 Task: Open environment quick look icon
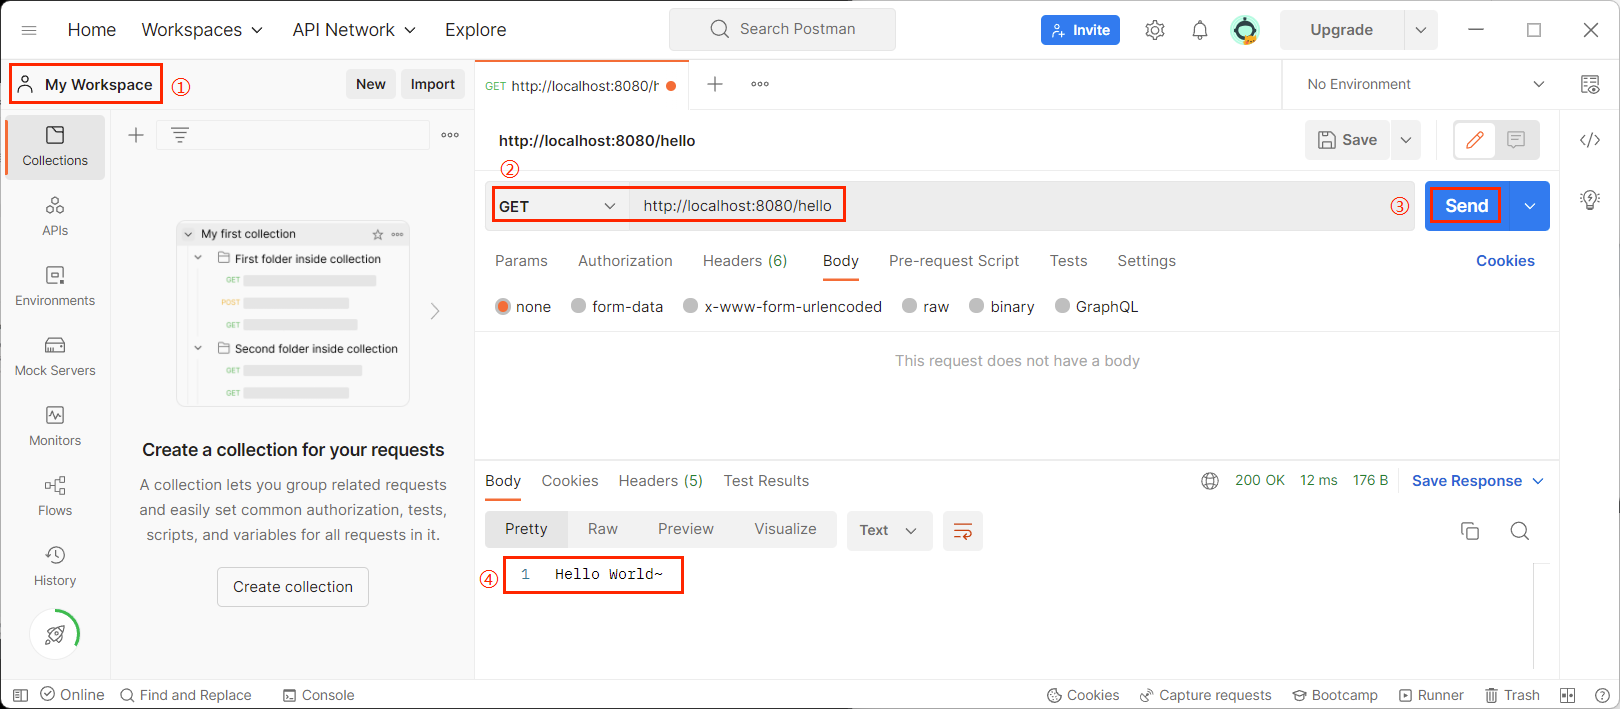pyautogui.click(x=1590, y=84)
